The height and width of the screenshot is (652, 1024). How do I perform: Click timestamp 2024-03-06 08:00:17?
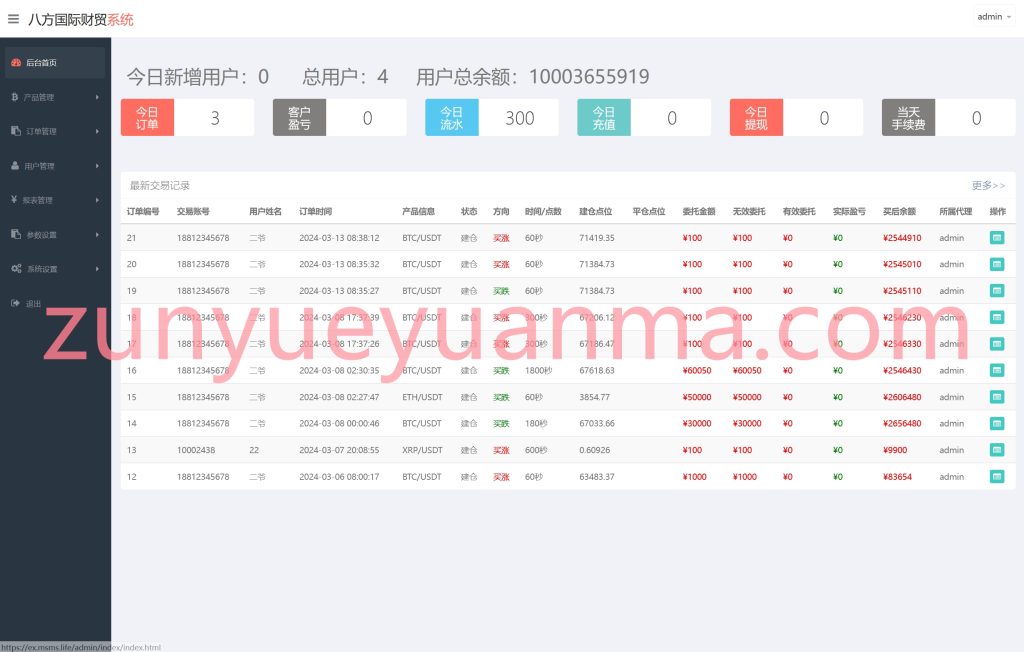[x=339, y=477]
